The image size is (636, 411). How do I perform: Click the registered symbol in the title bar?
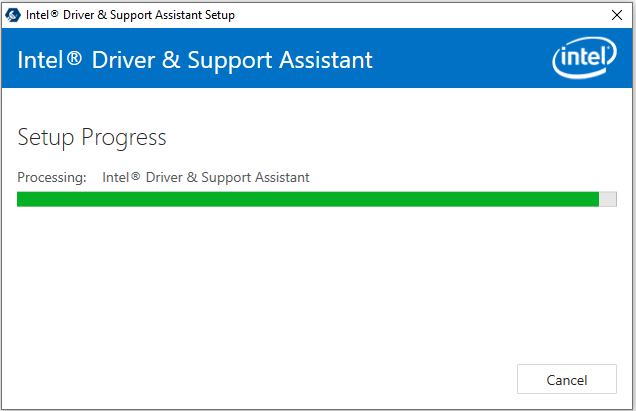click(x=54, y=14)
